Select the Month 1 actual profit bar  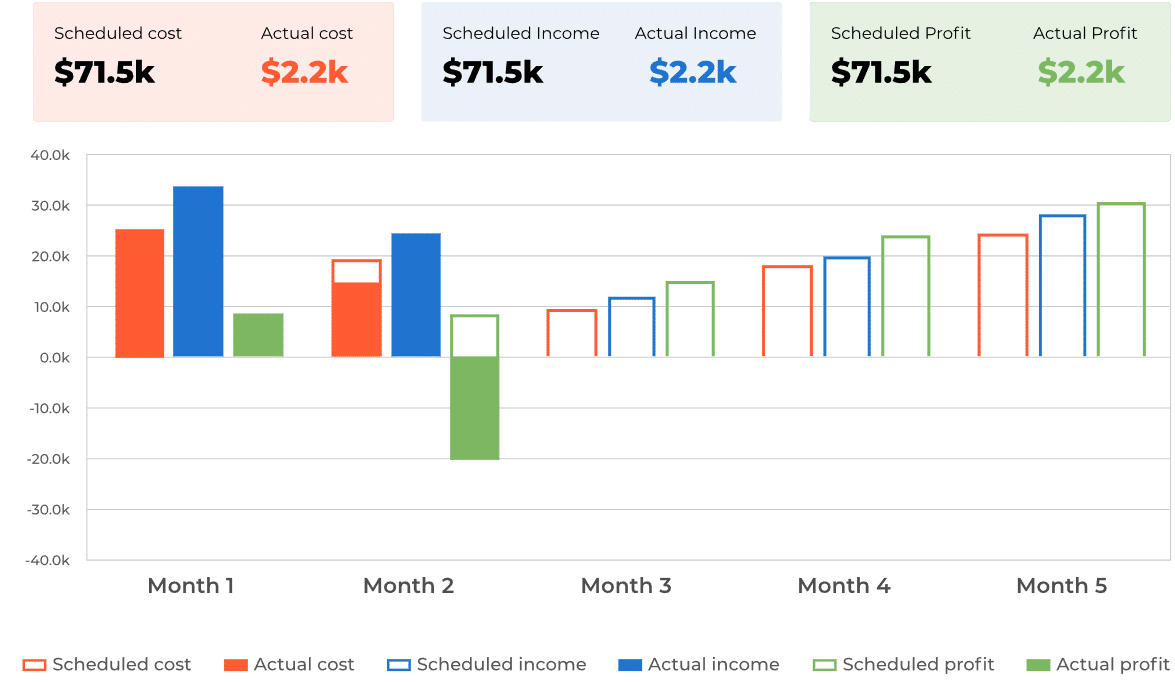click(x=258, y=335)
